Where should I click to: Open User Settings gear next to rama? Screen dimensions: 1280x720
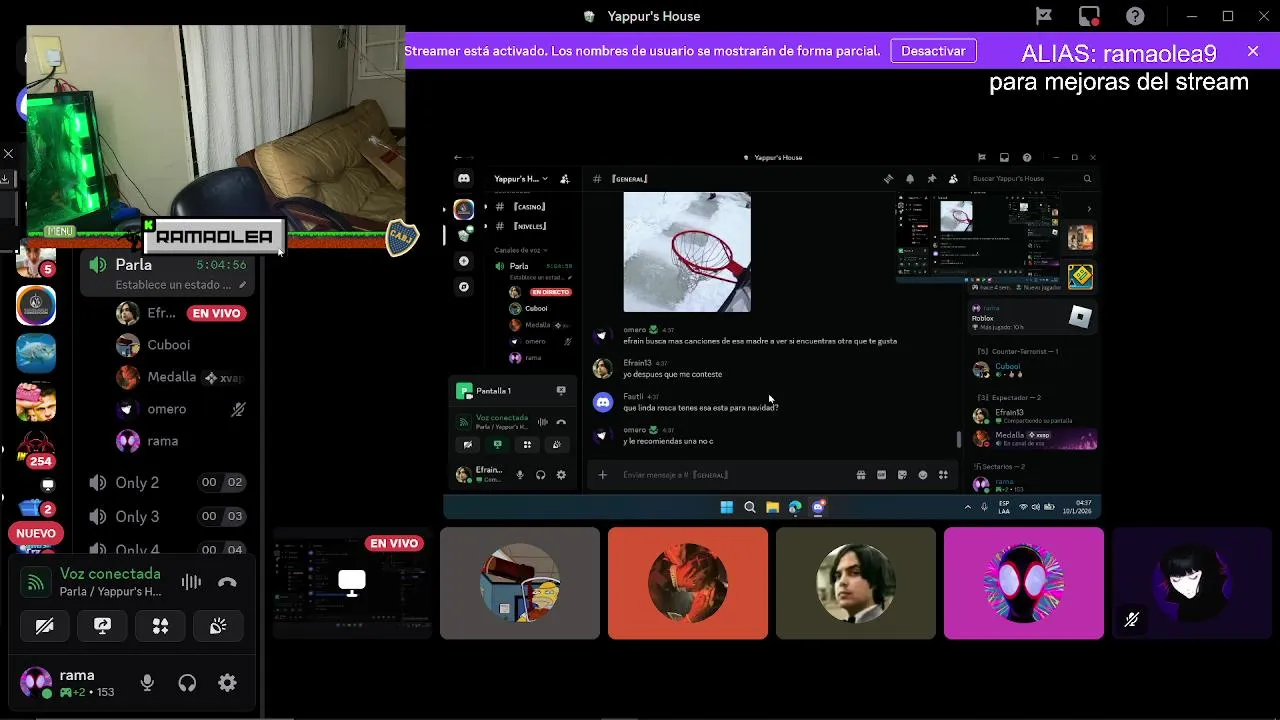point(227,683)
